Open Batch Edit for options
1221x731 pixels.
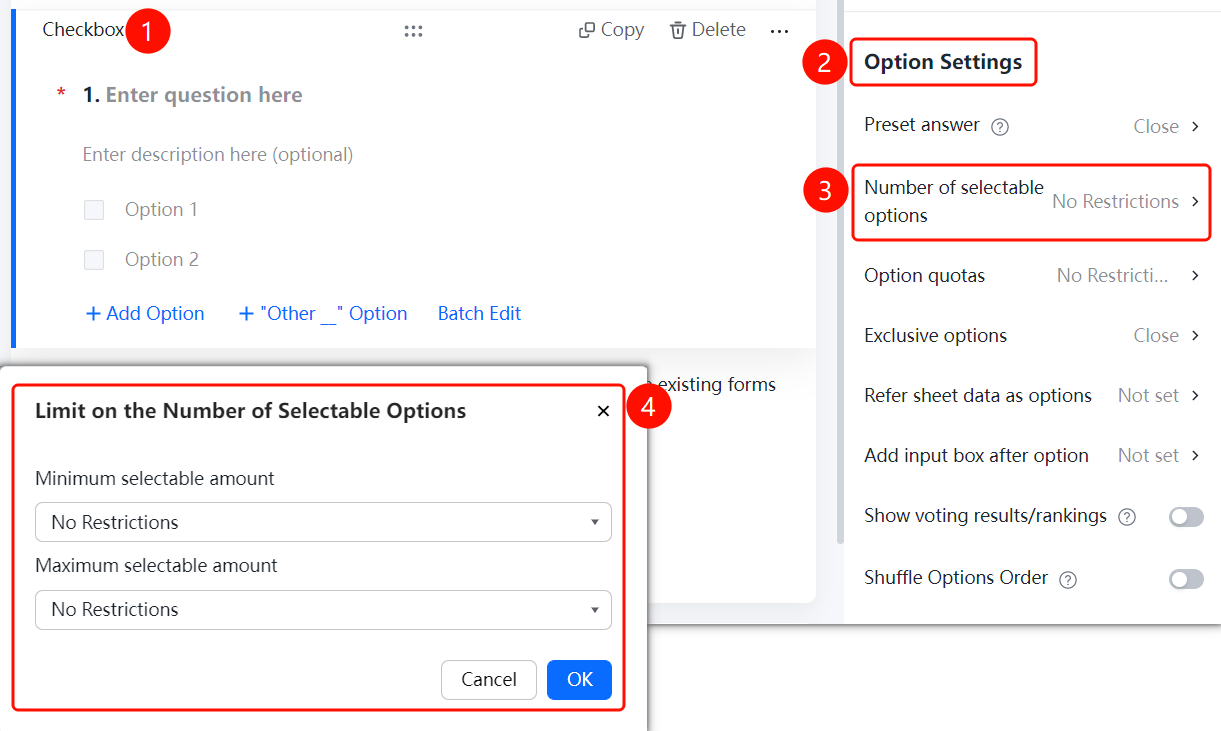tap(480, 314)
